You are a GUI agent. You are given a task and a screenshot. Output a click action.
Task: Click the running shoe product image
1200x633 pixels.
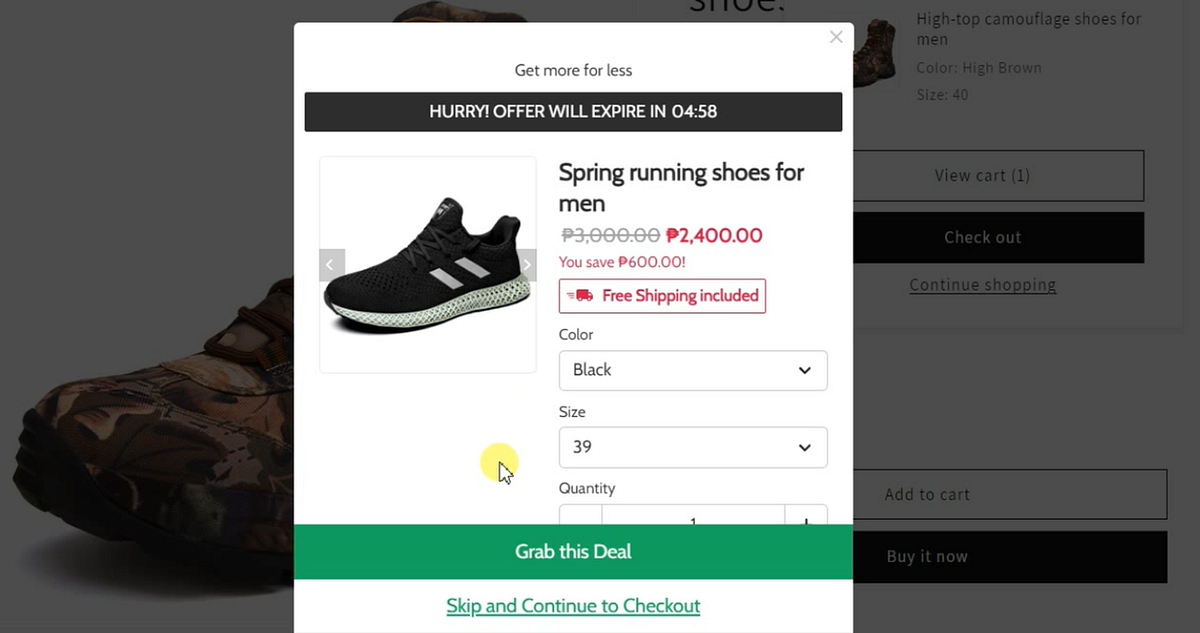pyautogui.click(x=428, y=263)
